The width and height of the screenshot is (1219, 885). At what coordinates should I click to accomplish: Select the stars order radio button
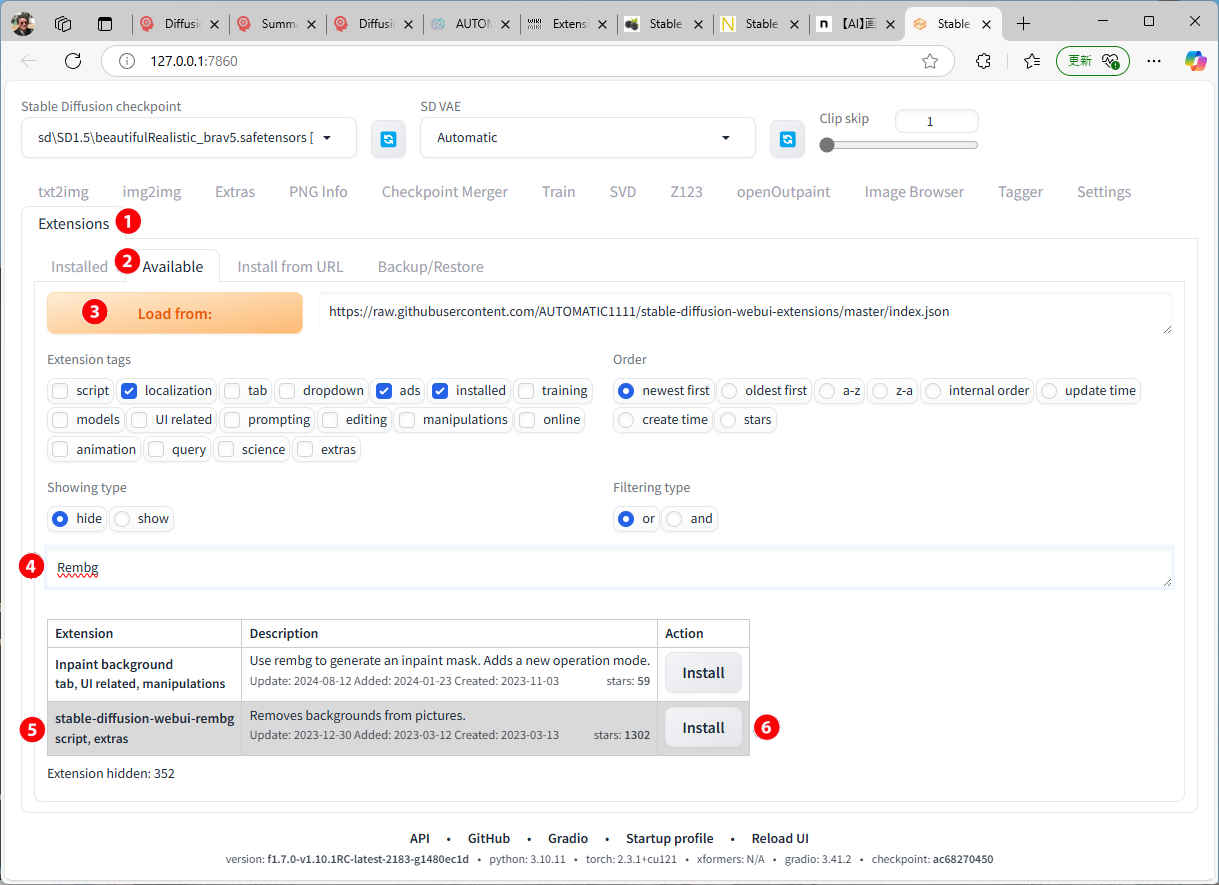tap(729, 420)
